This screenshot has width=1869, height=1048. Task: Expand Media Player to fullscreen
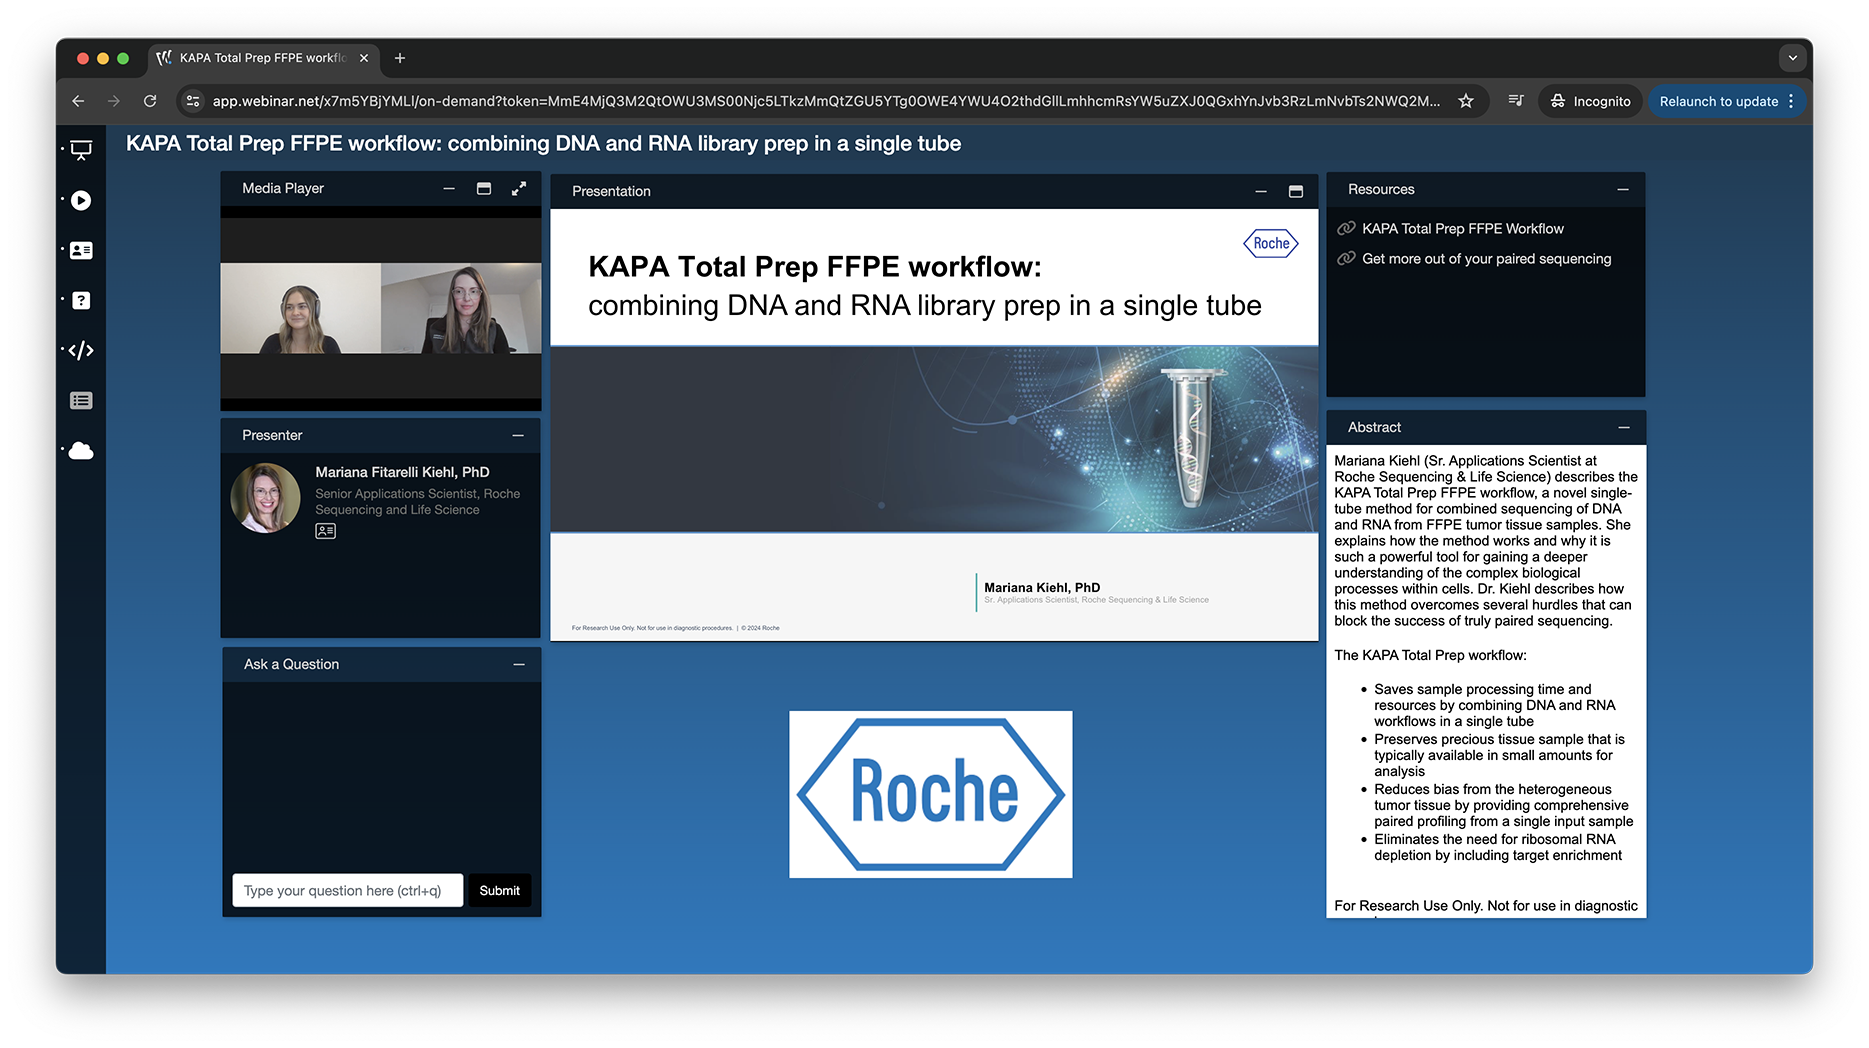519,188
